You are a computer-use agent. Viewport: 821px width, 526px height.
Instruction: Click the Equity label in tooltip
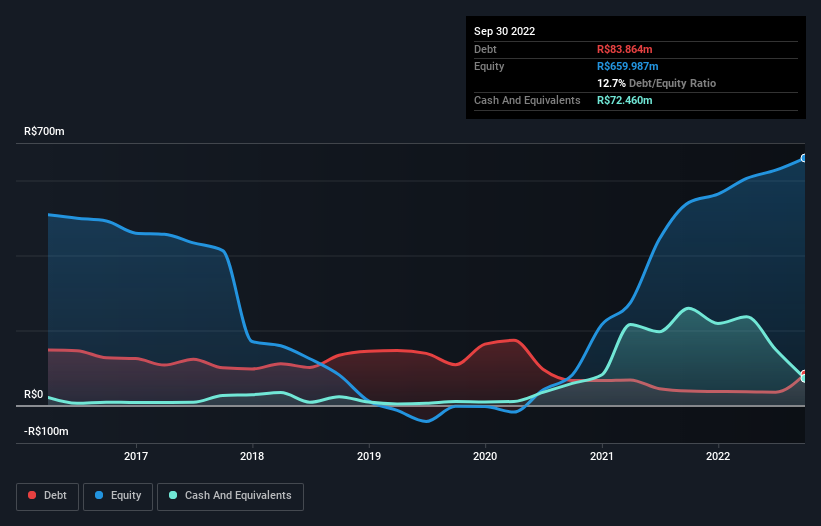click(x=489, y=66)
